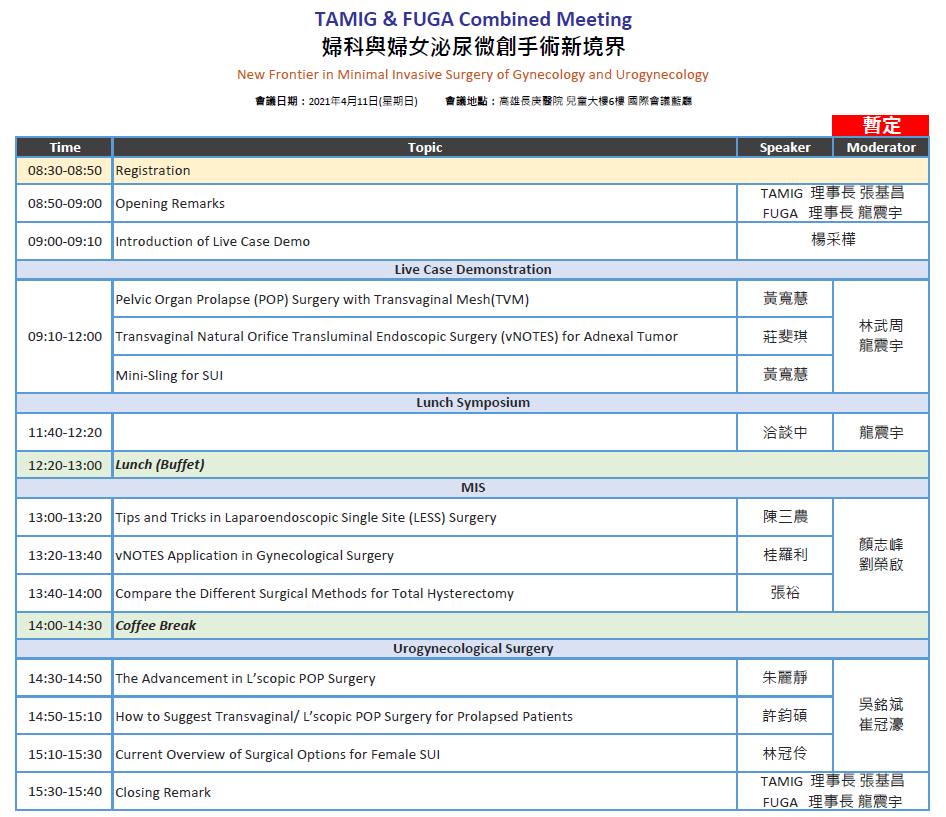
Task: Select moderator name "吳銘斌"
Action: pyautogui.click(x=881, y=705)
